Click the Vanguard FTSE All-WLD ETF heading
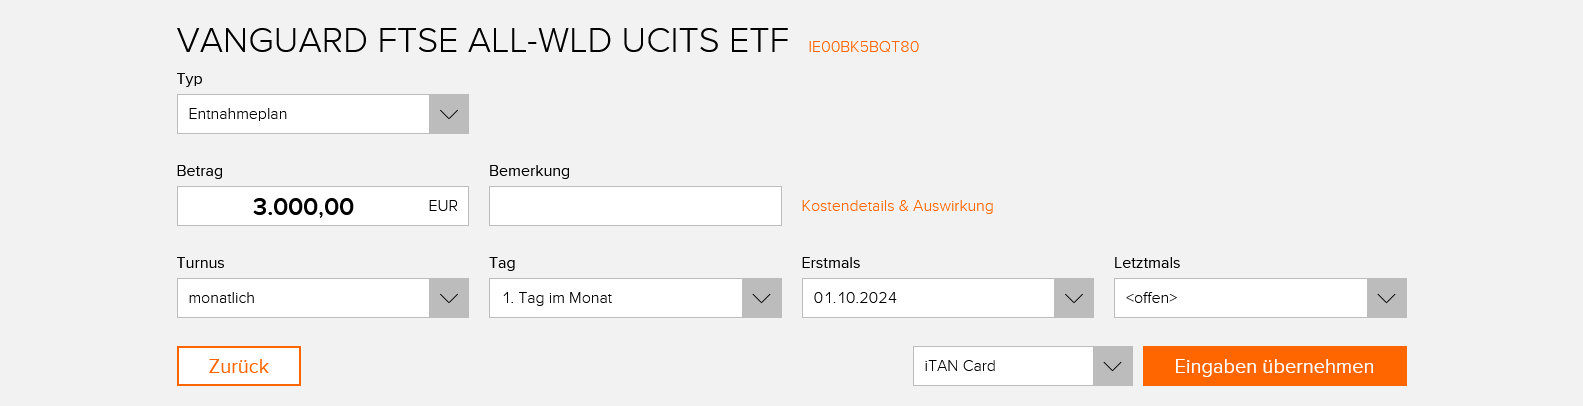The width and height of the screenshot is (1583, 406). click(483, 41)
